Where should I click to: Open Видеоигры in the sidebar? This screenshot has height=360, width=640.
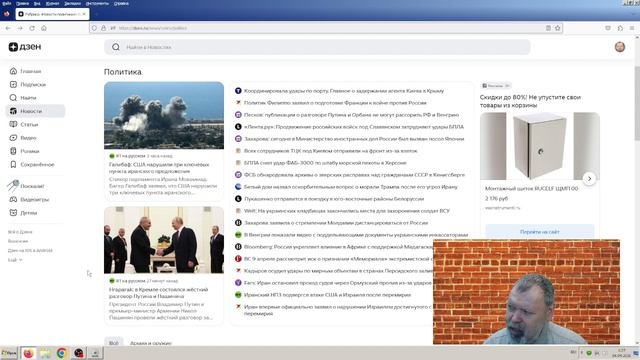click(29, 200)
